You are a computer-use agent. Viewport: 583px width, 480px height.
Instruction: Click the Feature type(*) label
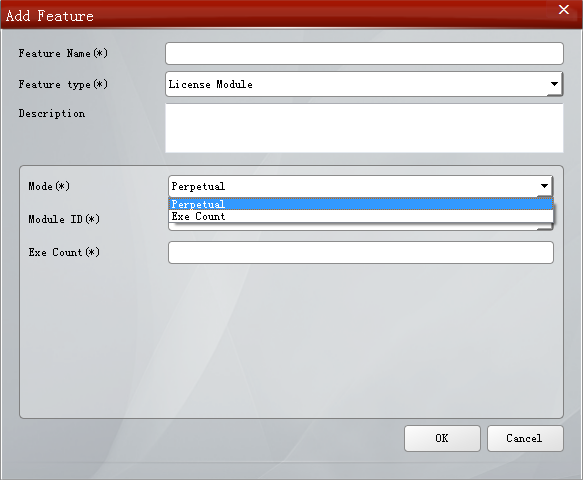[x=63, y=84]
